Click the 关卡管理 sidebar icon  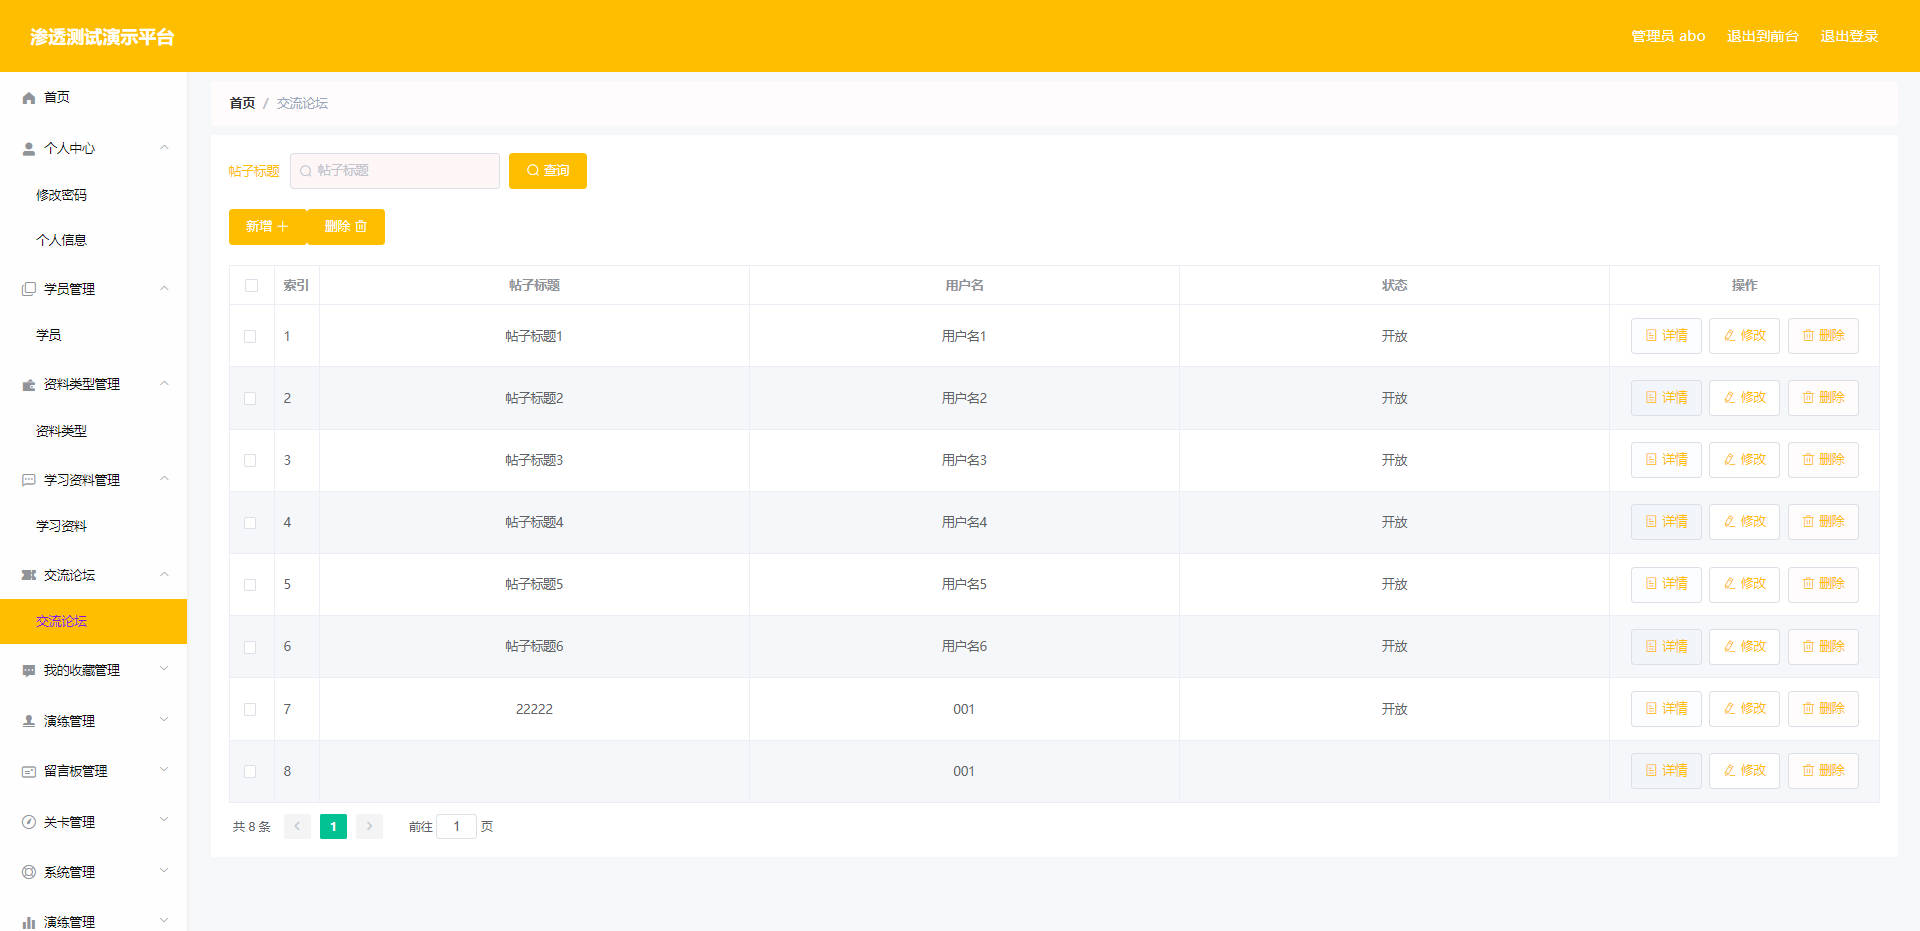pyautogui.click(x=29, y=822)
